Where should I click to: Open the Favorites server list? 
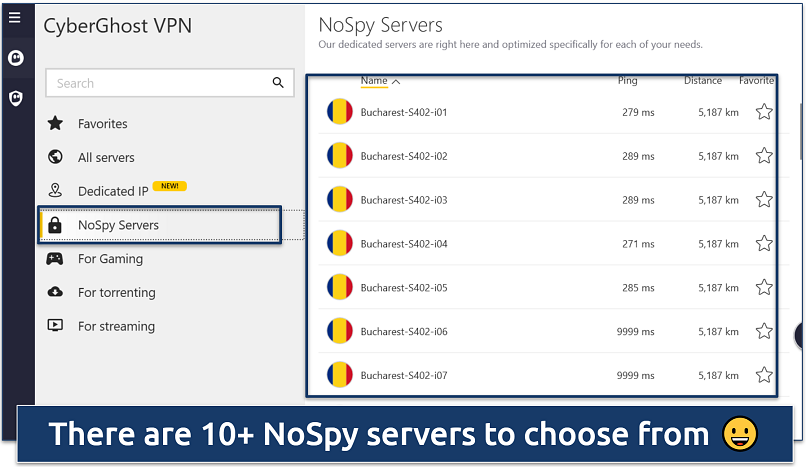[102, 124]
